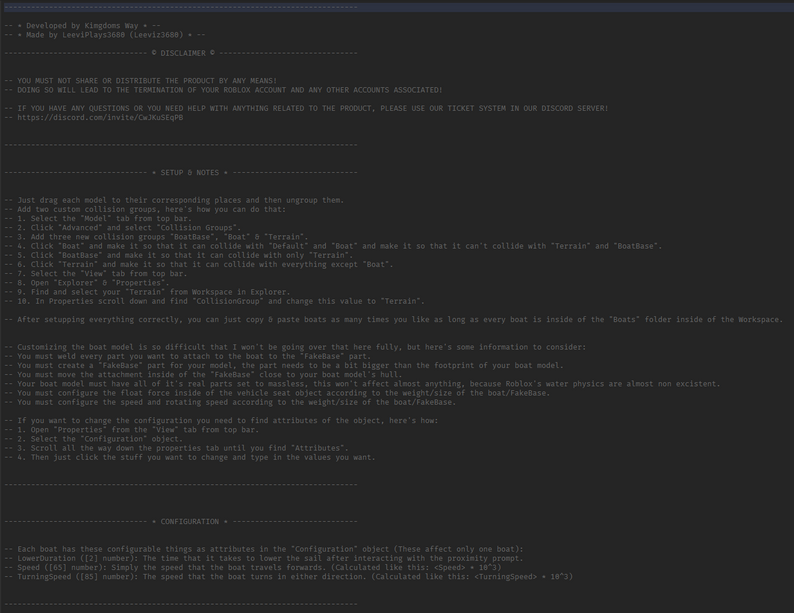Screen dimensions: 794x613
Task: Click step '3. Add three new collision groups' line
Action: click(x=156, y=237)
